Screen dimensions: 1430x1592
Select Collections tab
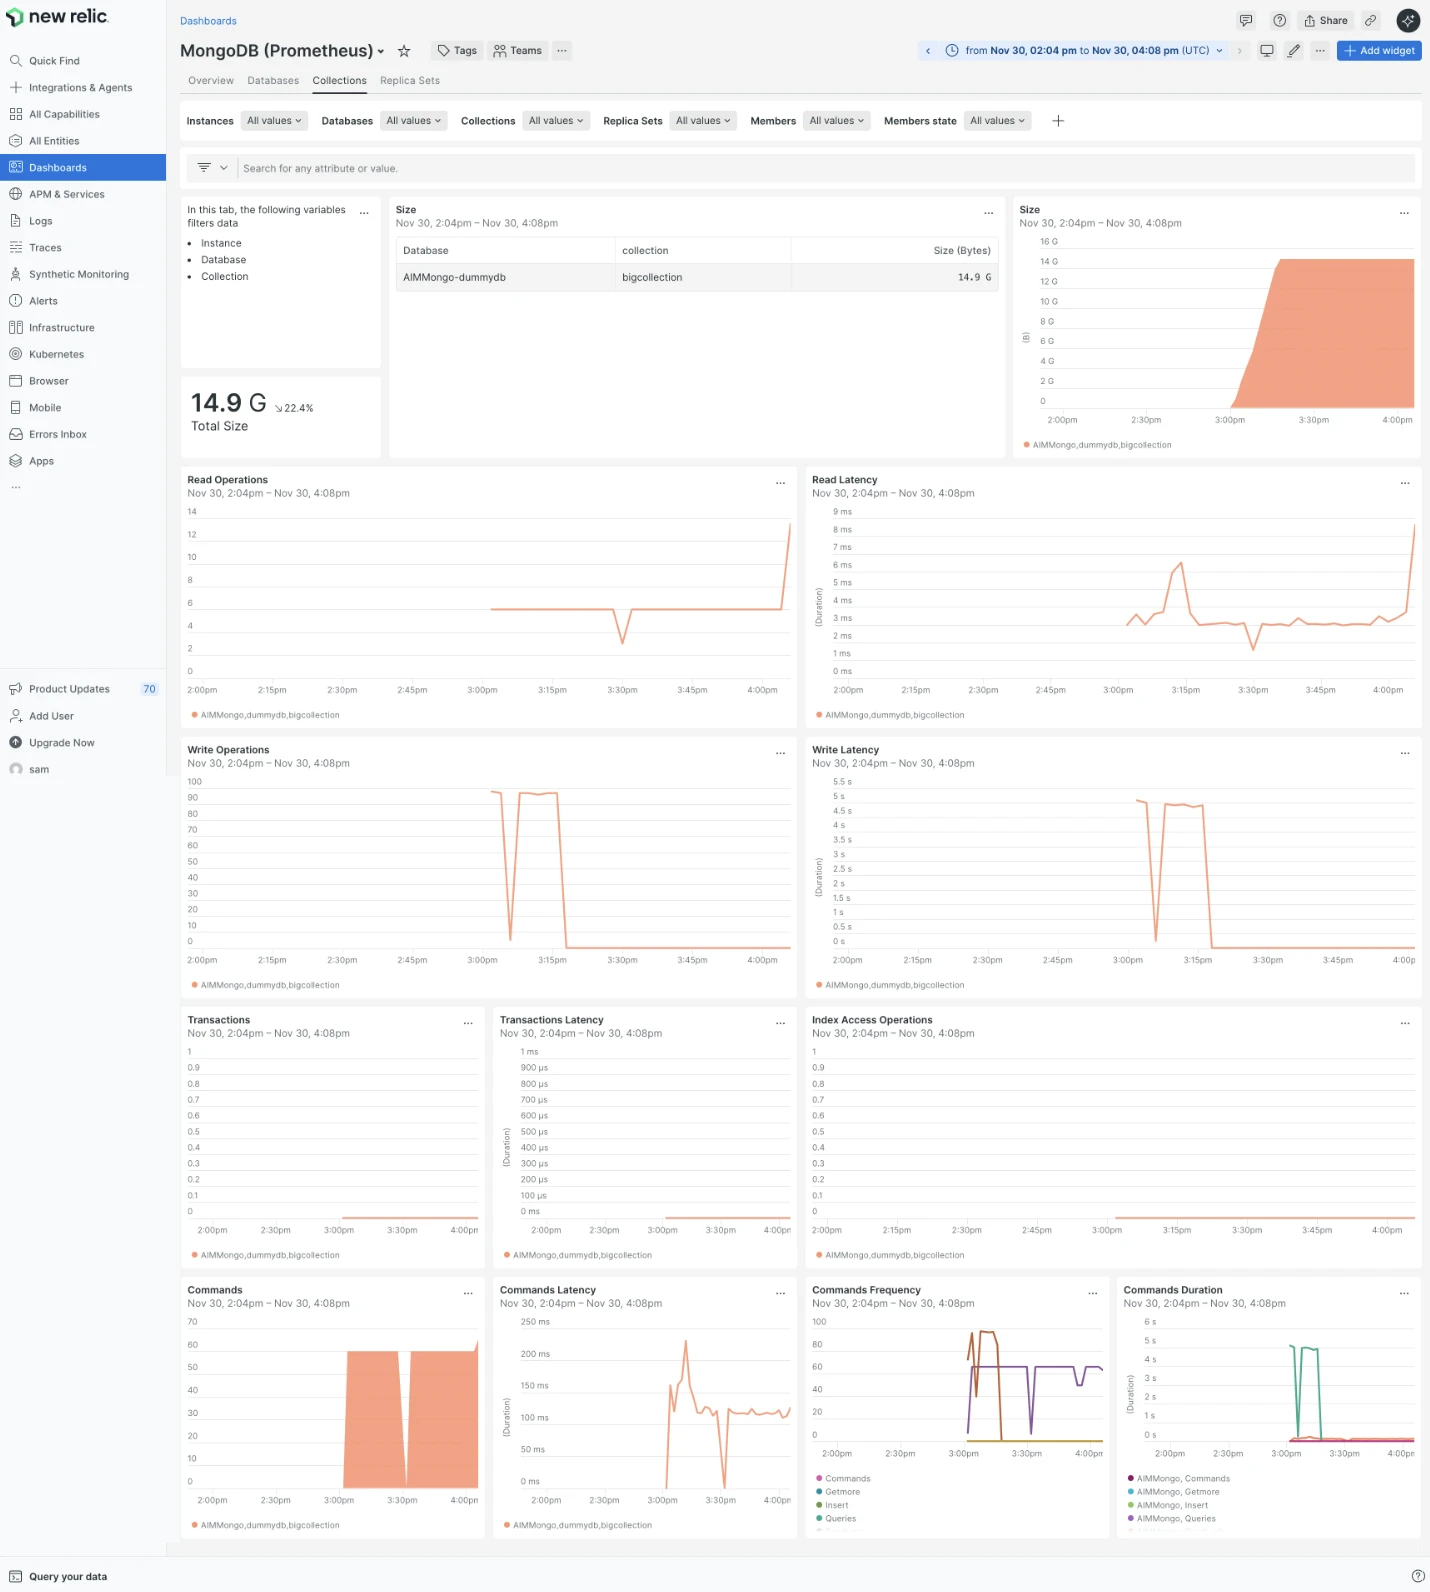coord(339,81)
